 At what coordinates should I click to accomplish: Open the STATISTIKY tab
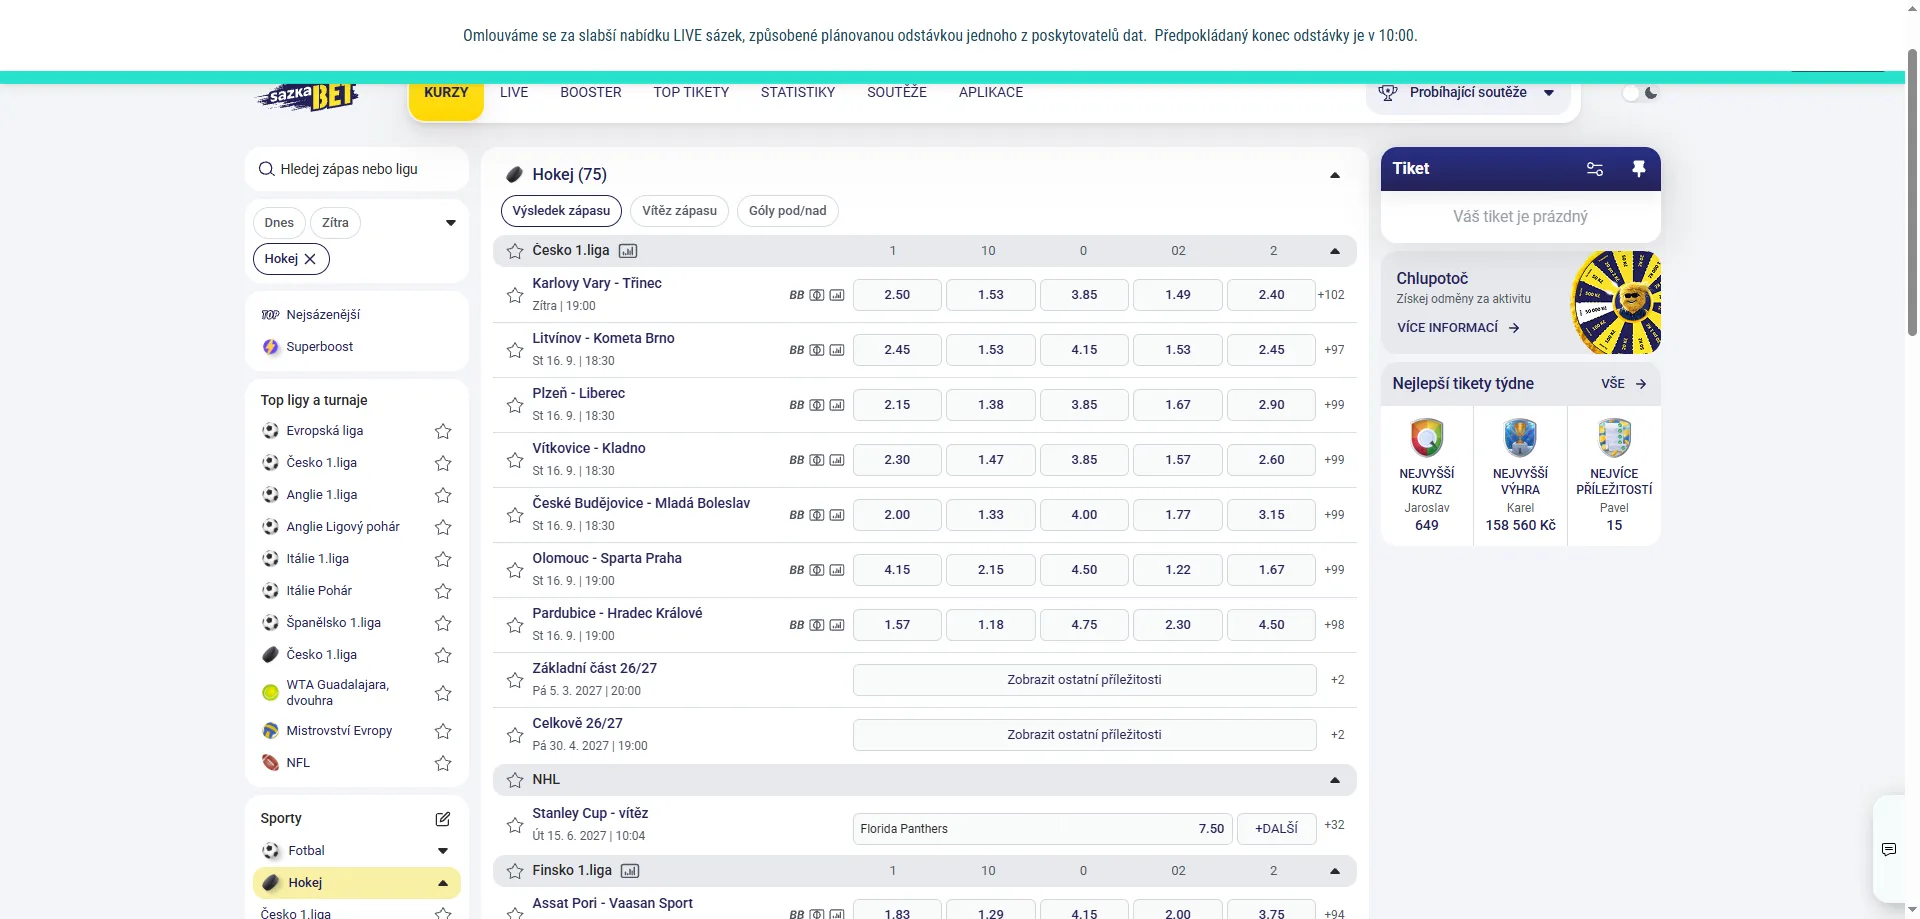798,92
